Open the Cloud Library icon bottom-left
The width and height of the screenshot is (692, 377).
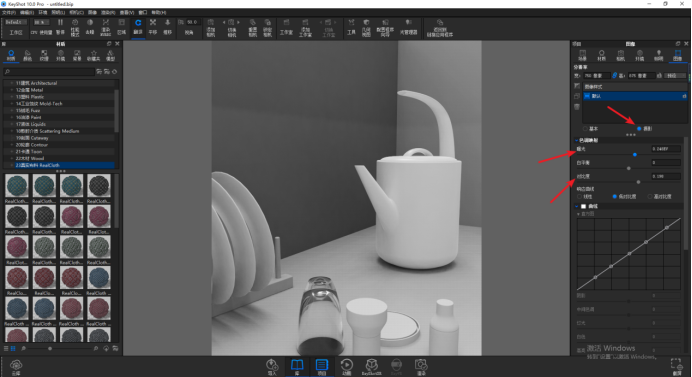(x=16, y=365)
